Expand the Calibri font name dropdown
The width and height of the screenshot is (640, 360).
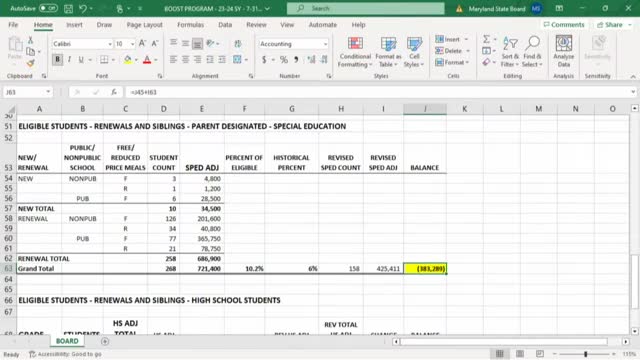110,44
